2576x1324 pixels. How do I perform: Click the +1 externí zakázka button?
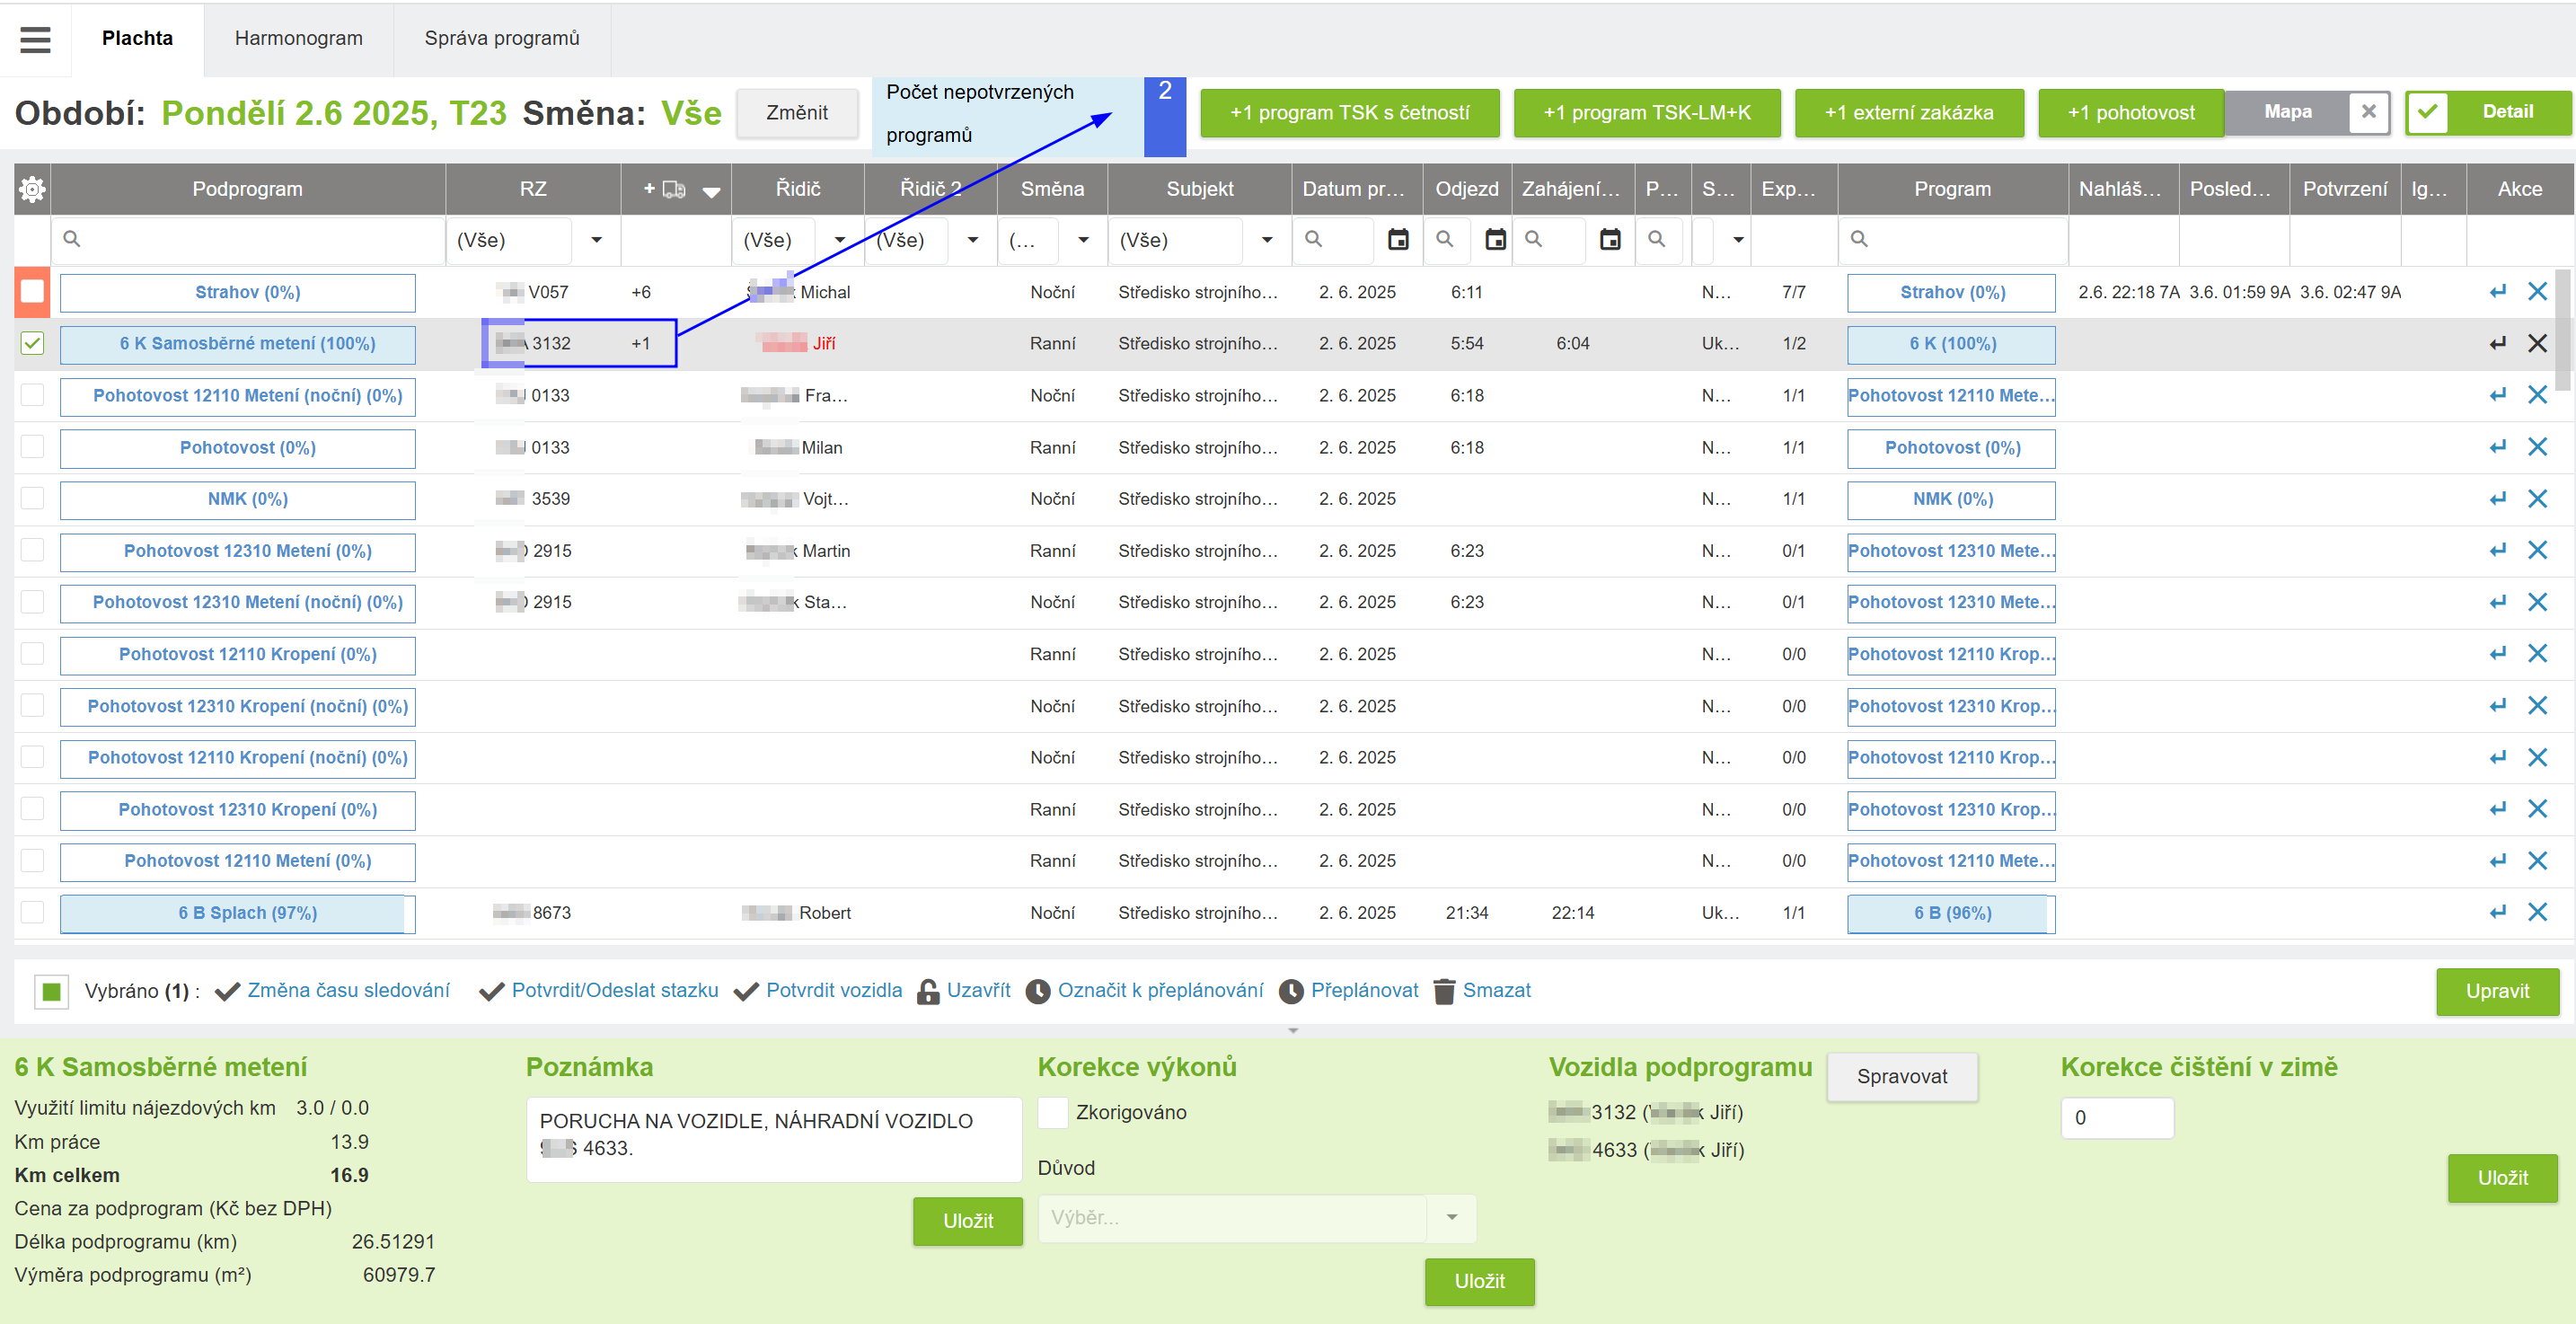[x=1908, y=113]
